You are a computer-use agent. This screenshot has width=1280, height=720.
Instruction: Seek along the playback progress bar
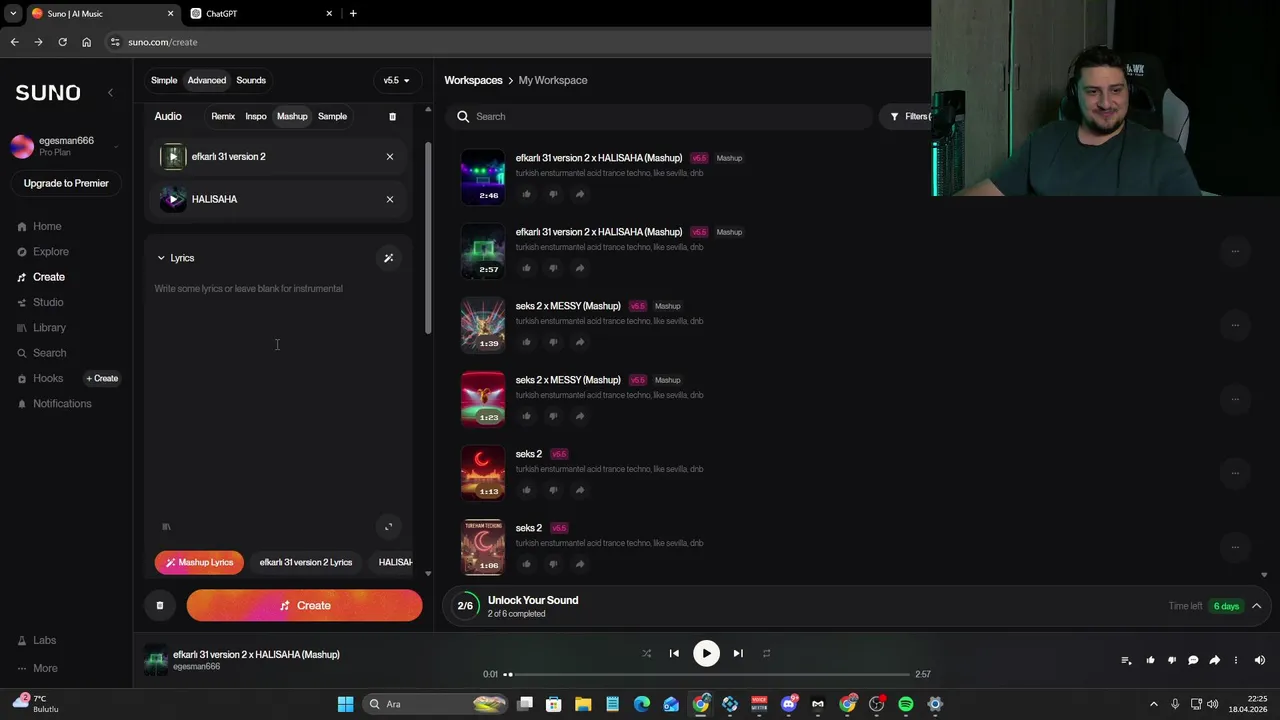tap(708, 674)
